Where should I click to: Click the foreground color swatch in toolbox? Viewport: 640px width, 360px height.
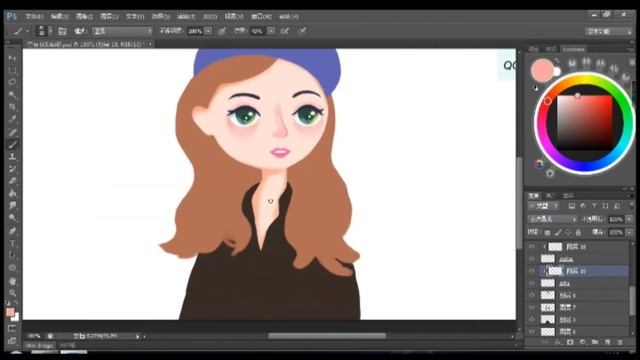click(10, 313)
